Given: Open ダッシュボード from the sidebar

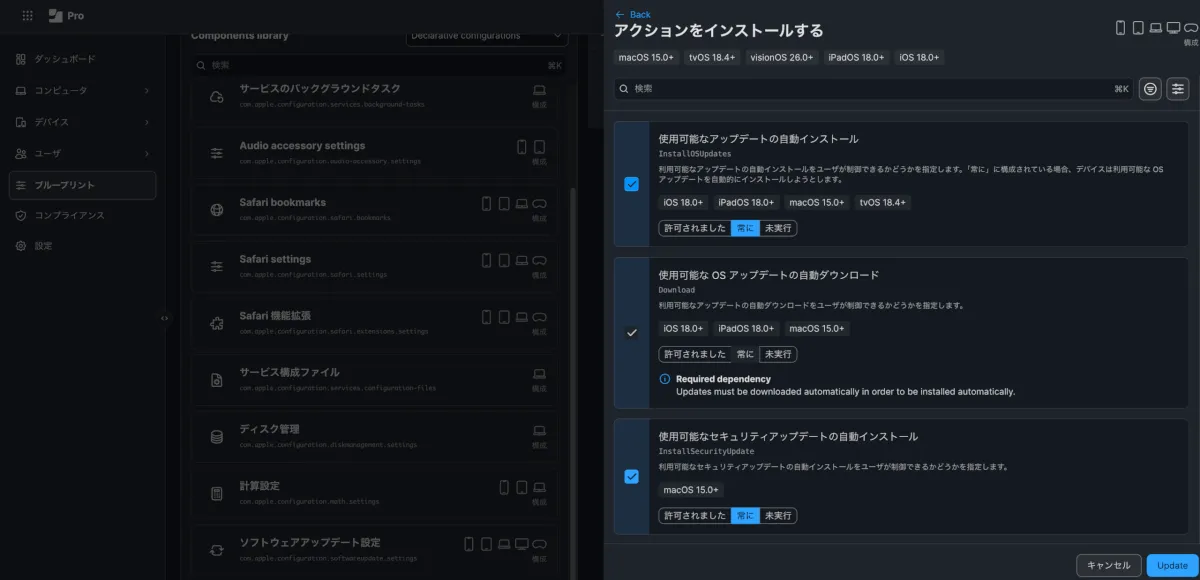Looking at the screenshot, I should (65, 59).
